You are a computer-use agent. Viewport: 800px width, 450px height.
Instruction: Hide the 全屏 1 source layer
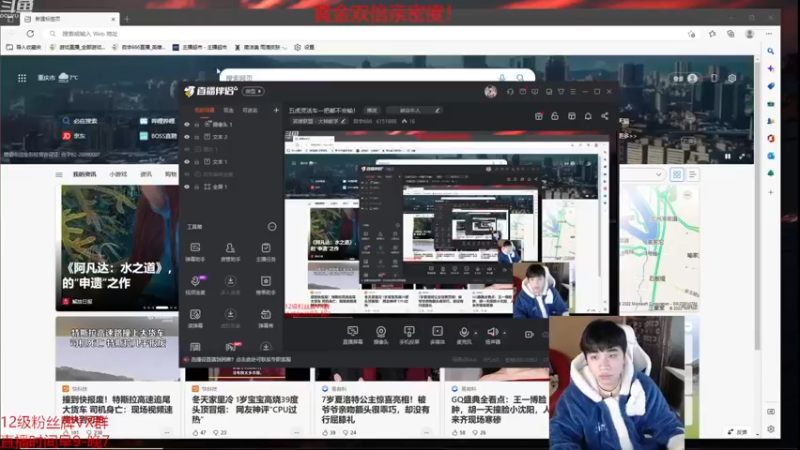click(187, 187)
